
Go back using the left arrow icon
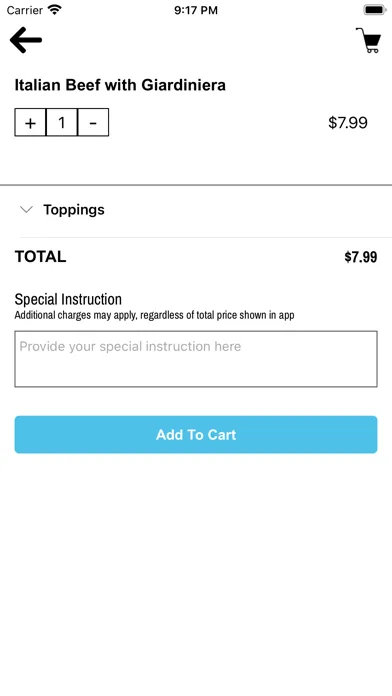tap(26, 40)
